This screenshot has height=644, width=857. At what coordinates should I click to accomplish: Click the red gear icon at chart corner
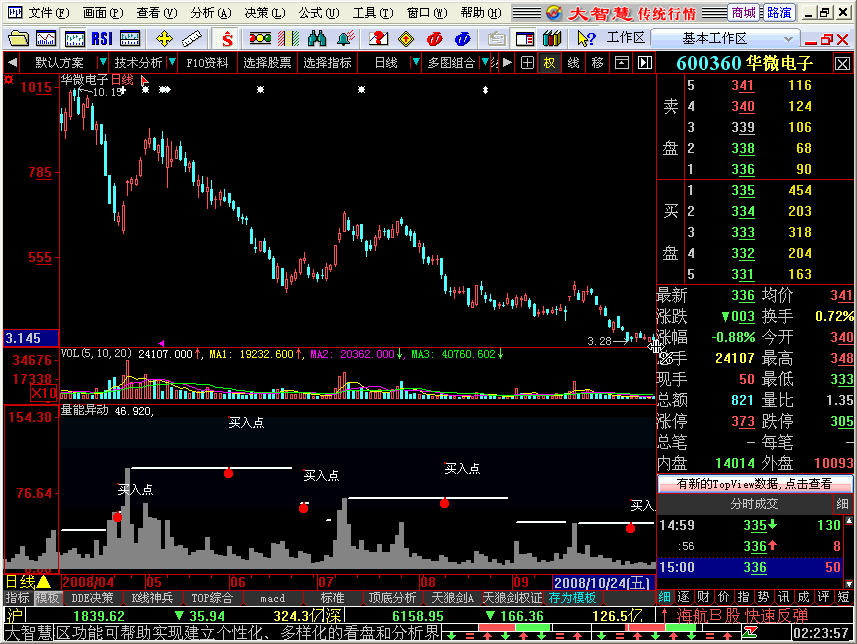pyautogui.click(x=8, y=80)
